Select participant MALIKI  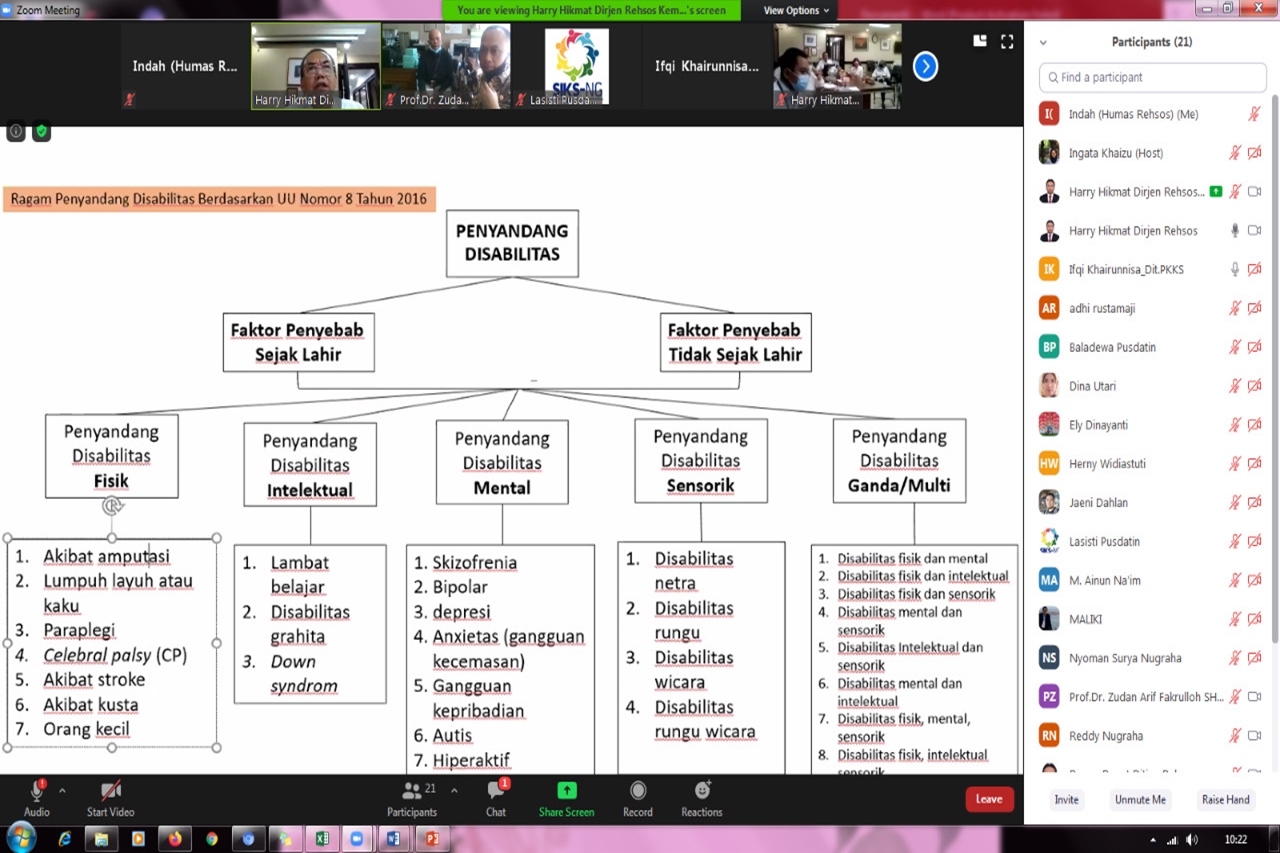[x=1150, y=619]
